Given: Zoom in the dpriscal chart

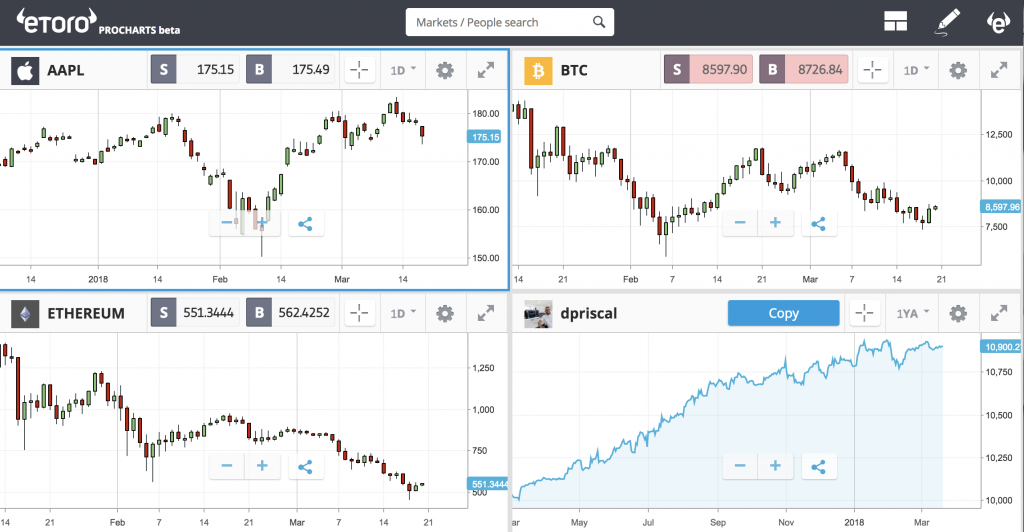Looking at the screenshot, I should [x=775, y=466].
